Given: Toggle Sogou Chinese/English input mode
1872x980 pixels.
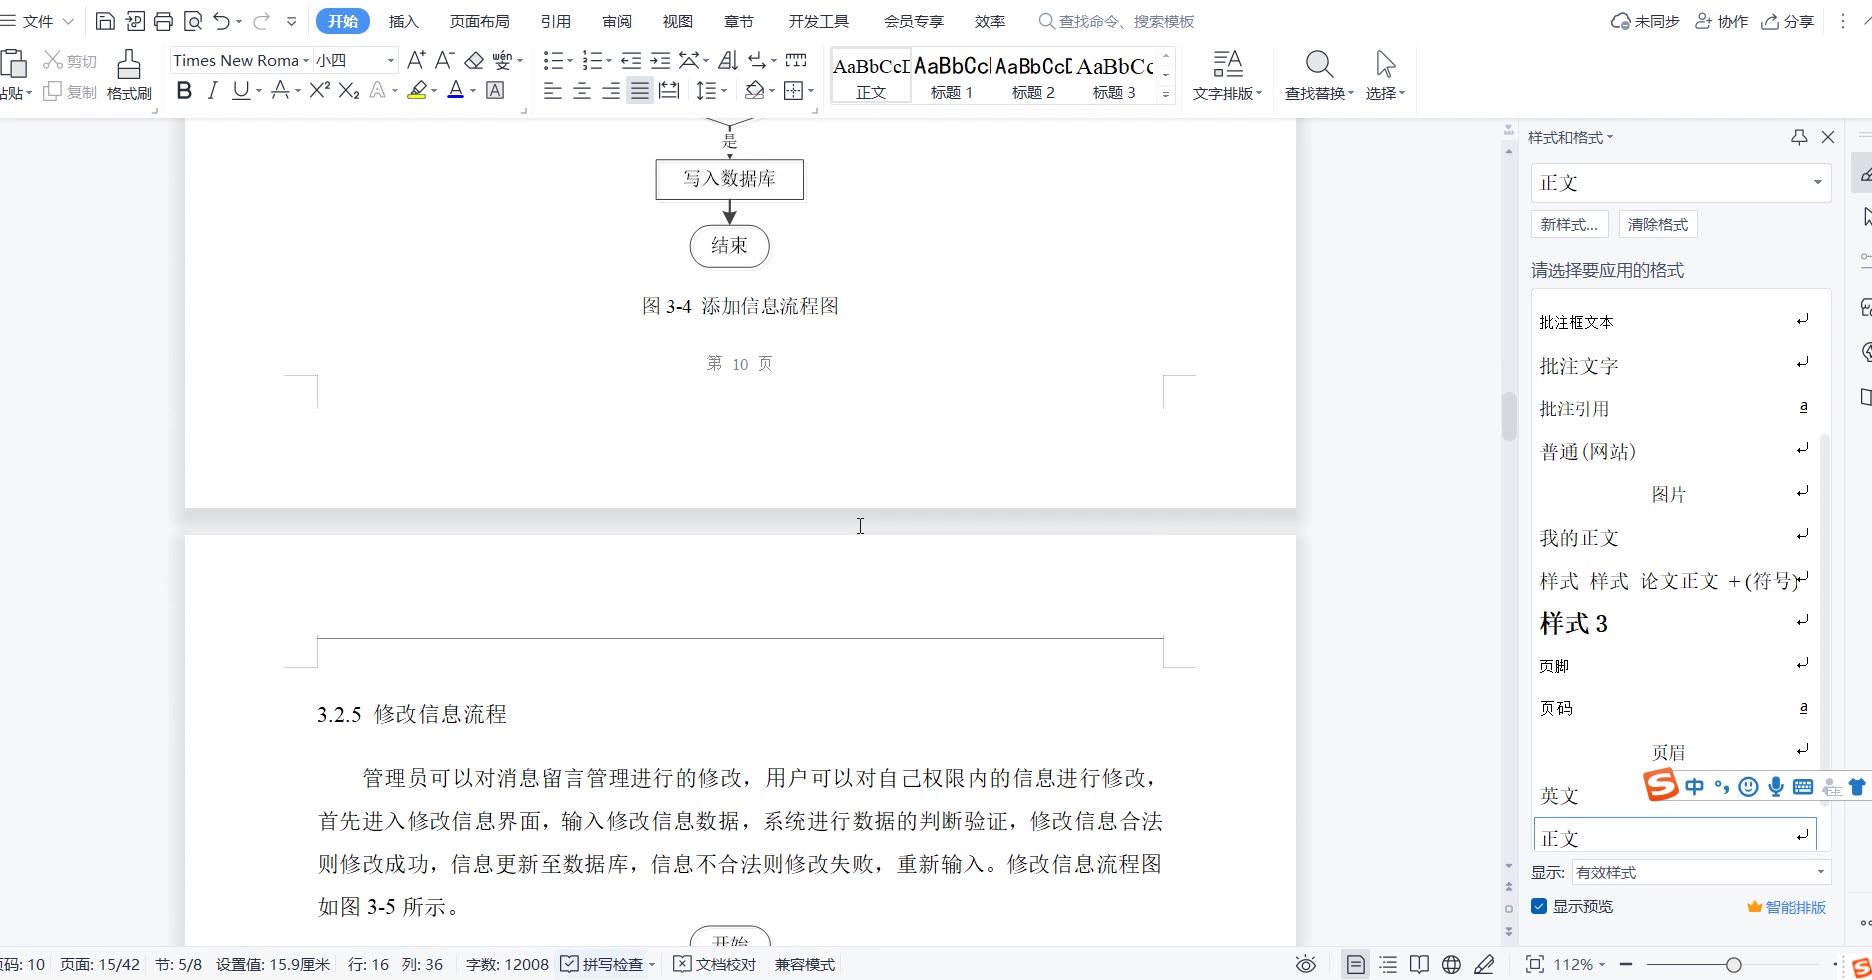Looking at the screenshot, I should click(1694, 787).
